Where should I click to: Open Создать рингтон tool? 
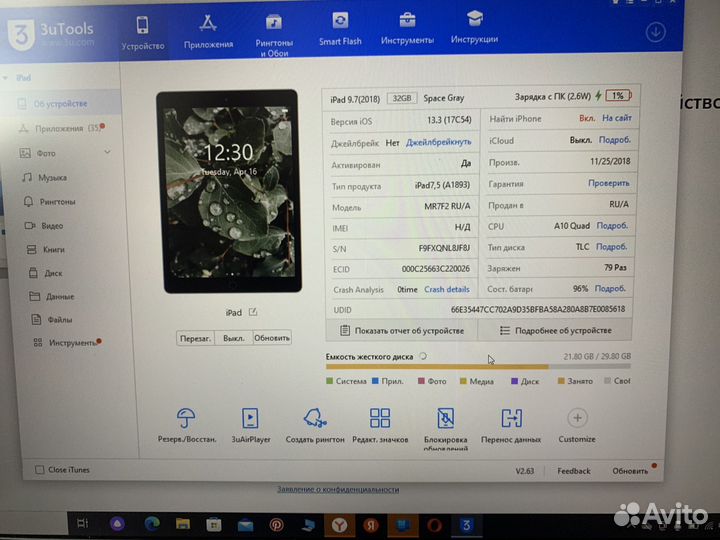315,425
